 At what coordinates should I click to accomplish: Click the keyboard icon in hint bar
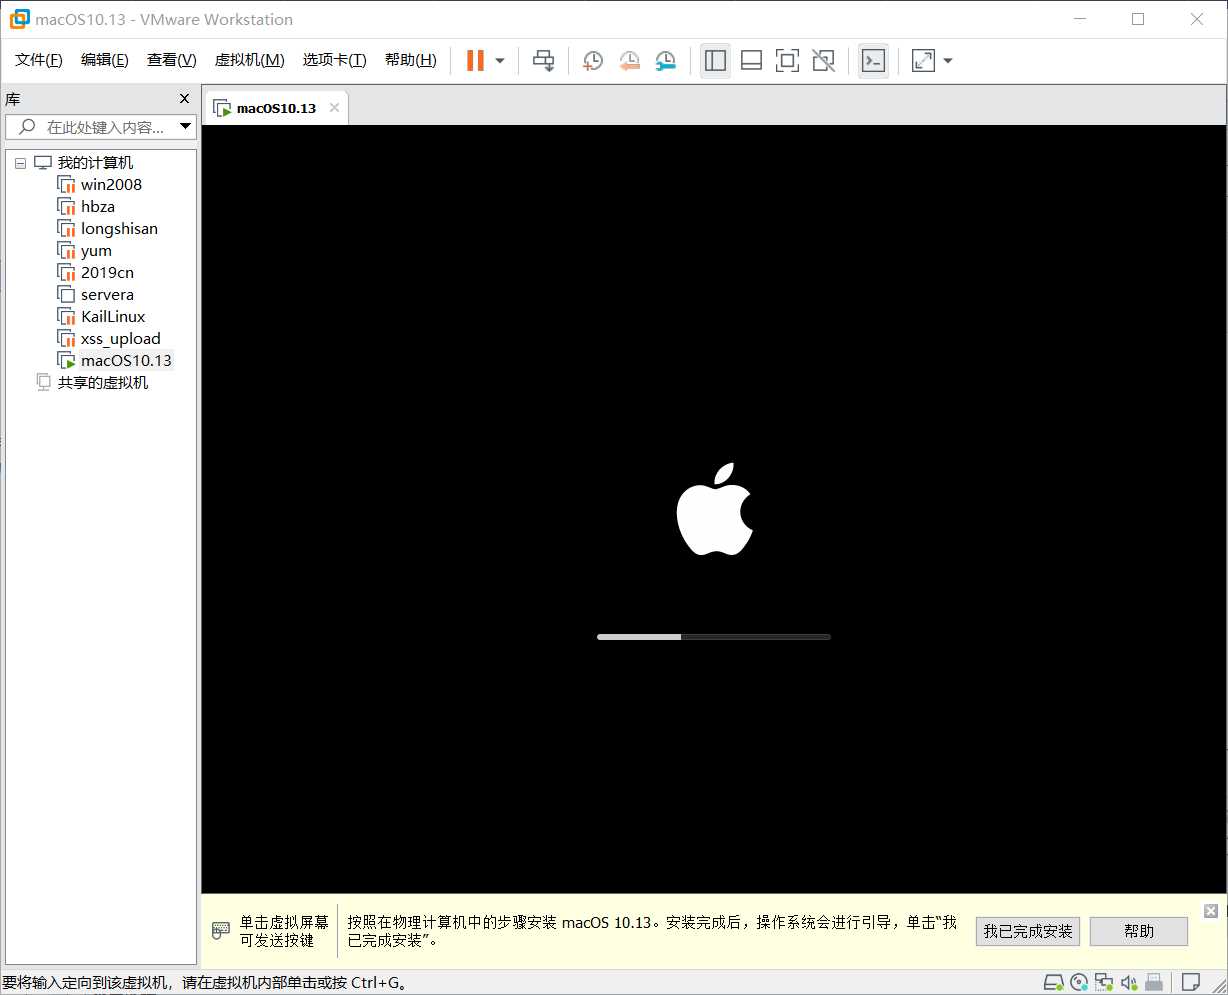click(221, 931)
